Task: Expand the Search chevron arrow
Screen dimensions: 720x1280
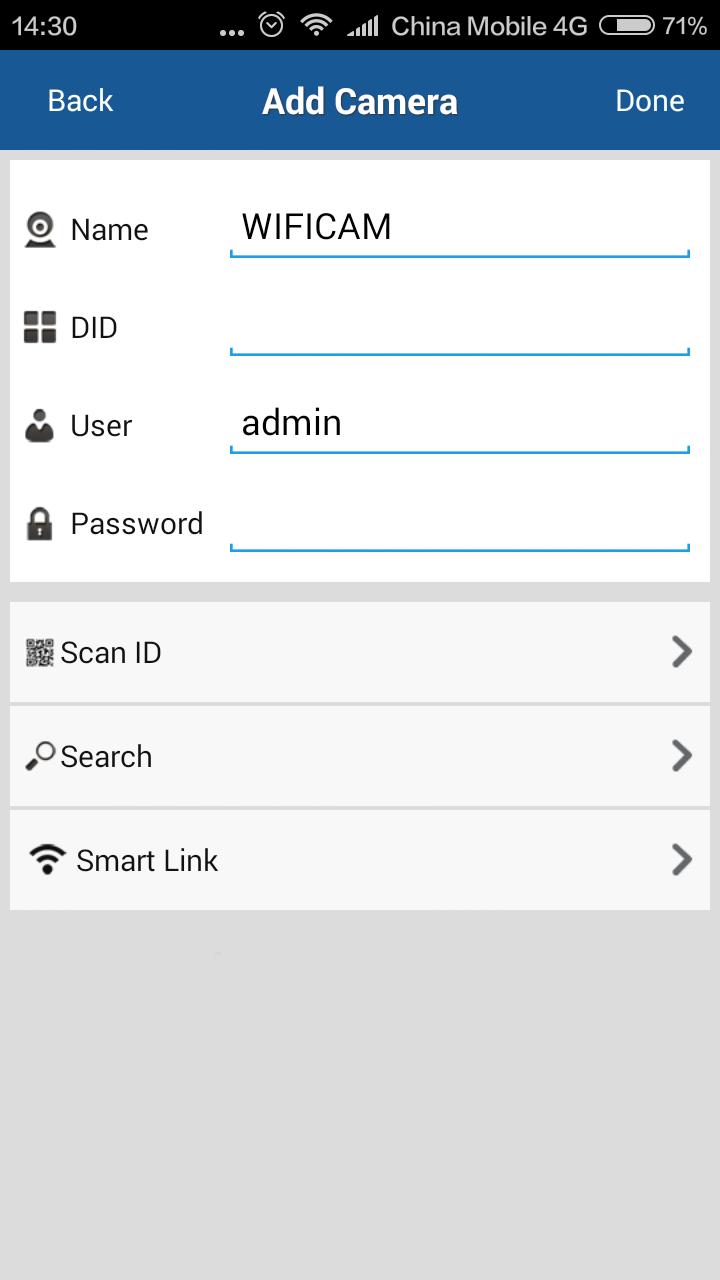Action: coord(682,756)
